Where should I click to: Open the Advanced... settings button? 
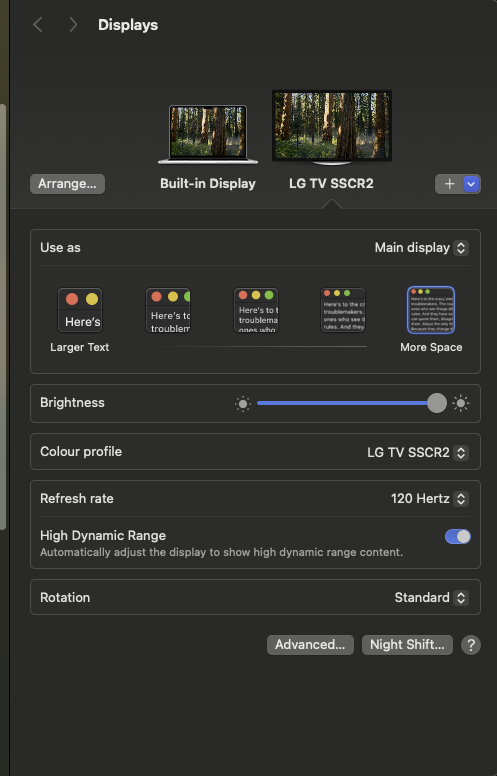[310, 645]
